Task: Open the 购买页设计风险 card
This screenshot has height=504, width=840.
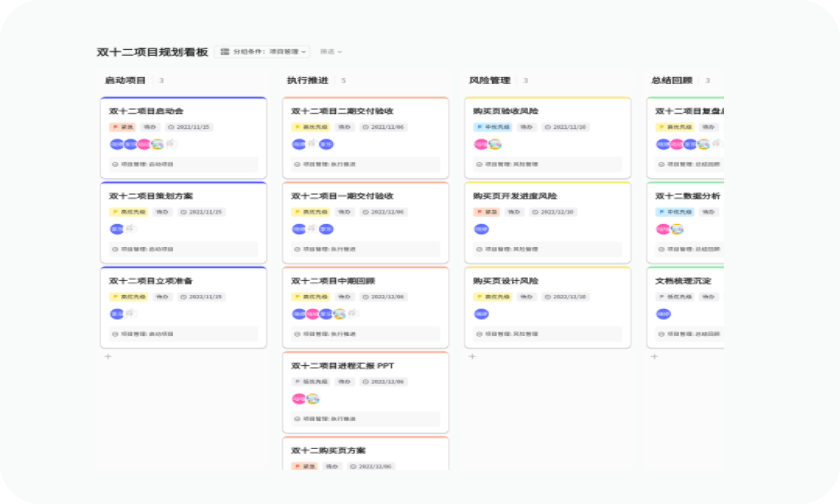Action: [548, 307]
